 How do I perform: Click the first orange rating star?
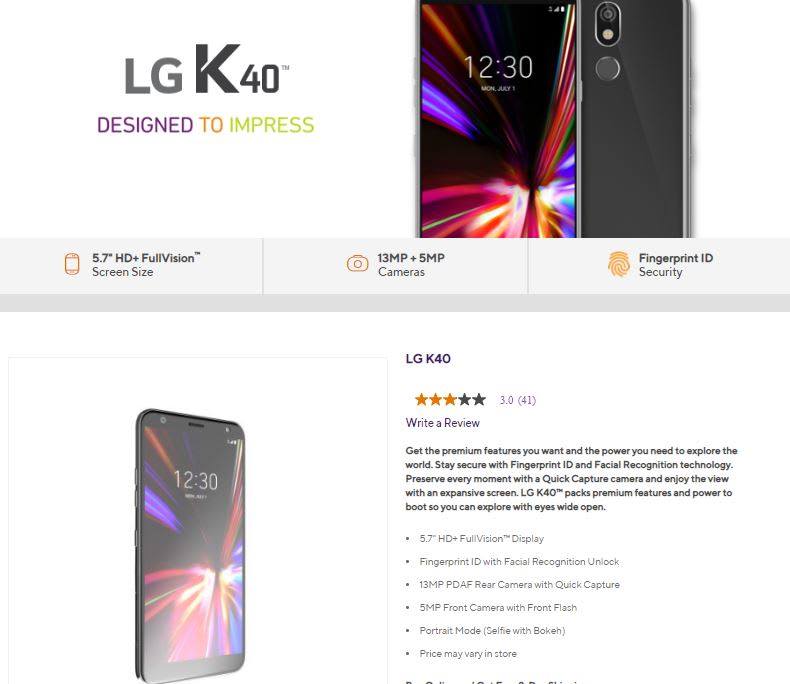(421, 400)
